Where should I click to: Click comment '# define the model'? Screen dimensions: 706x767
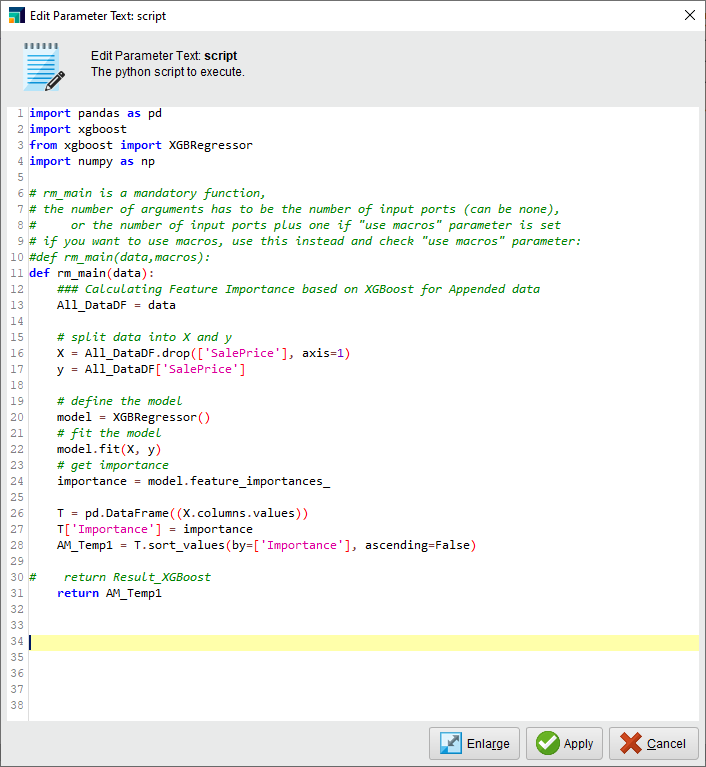119,401
